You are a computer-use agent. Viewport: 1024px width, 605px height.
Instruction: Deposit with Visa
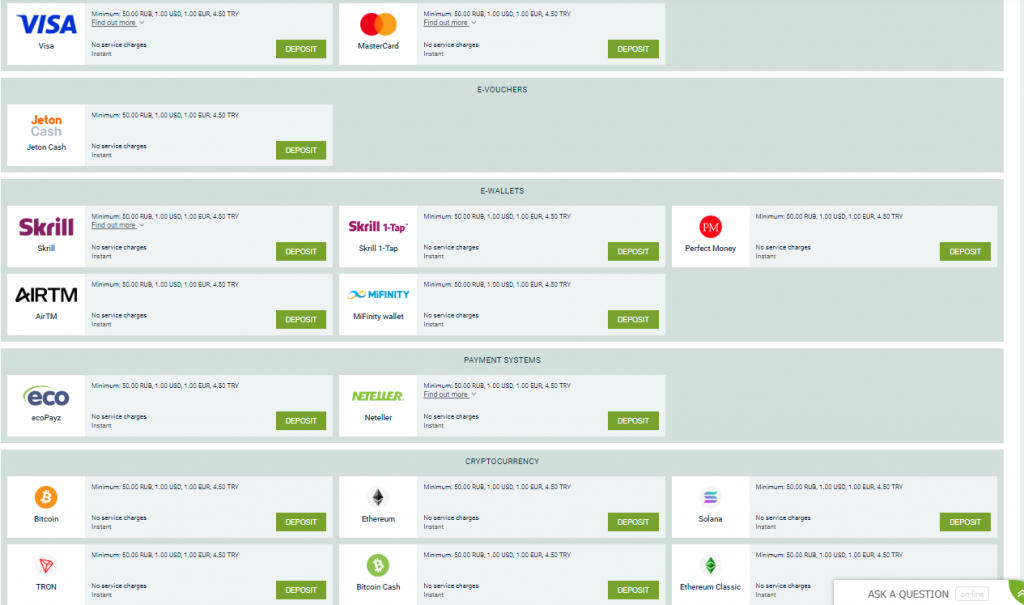pos(301,49)
